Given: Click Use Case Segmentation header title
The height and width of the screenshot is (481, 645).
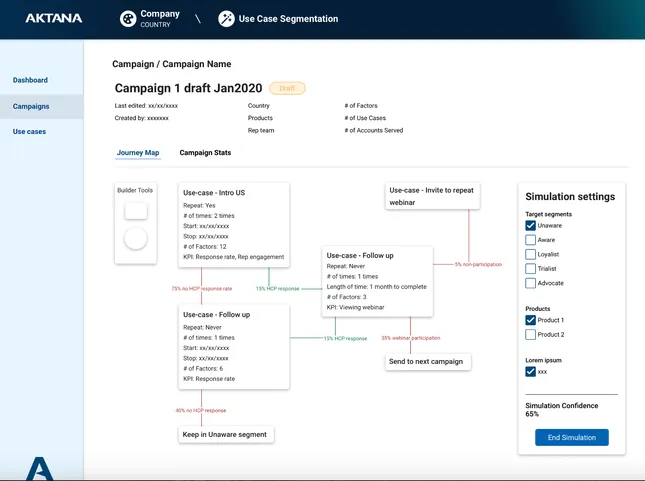Looking at the screenshot, I should [288, 19].
